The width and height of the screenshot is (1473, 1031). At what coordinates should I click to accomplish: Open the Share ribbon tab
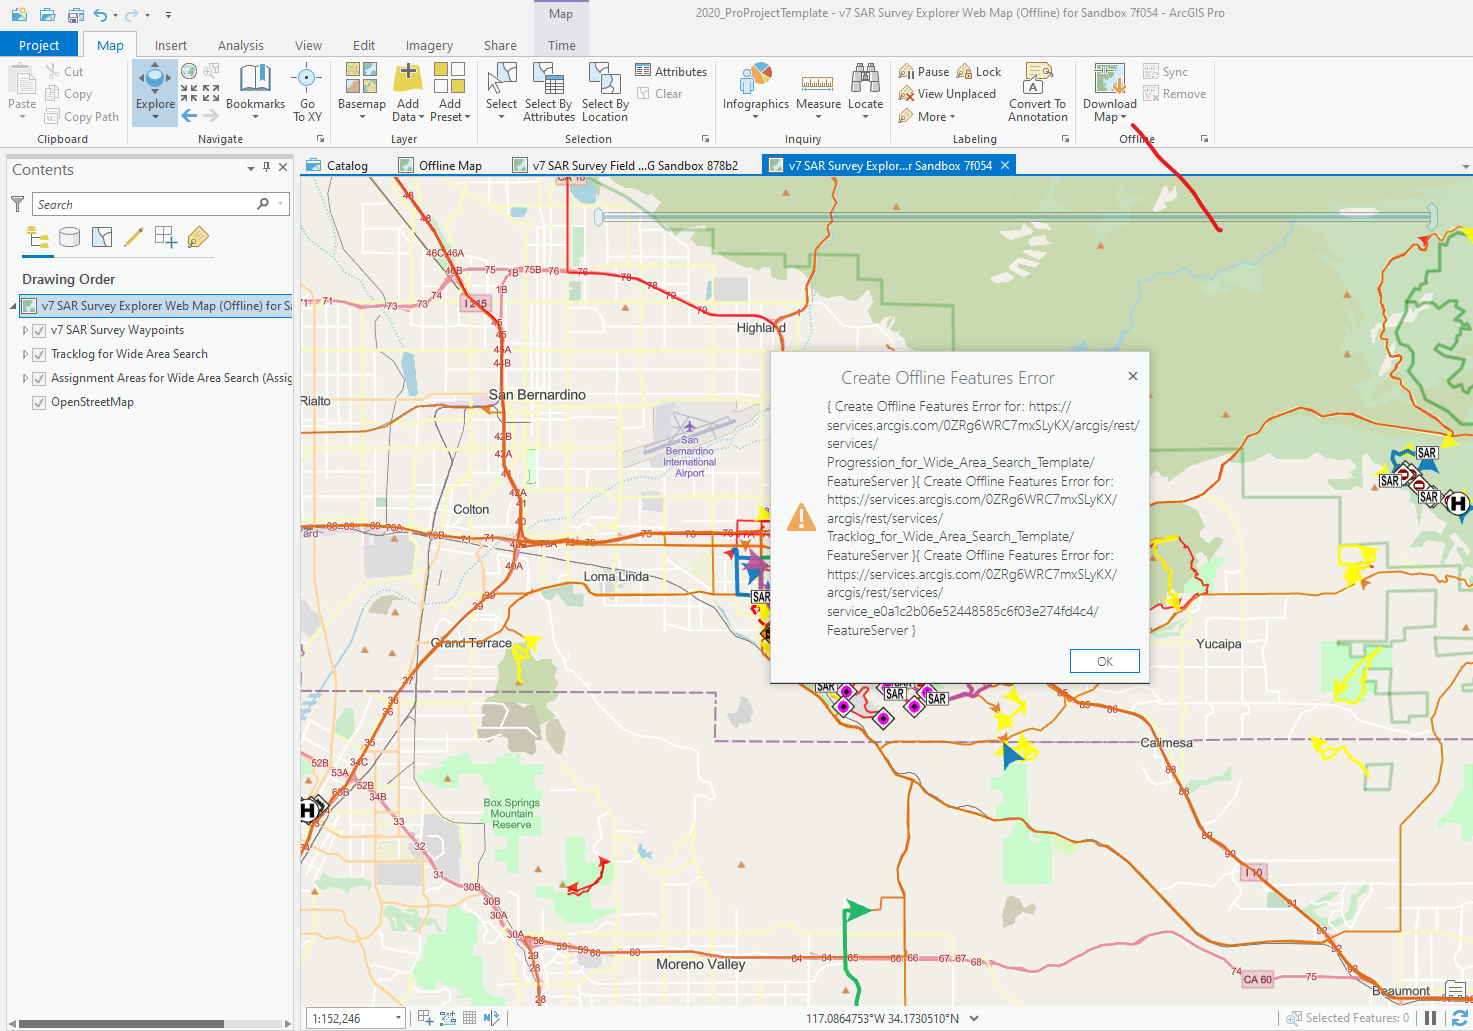[500, 45]
